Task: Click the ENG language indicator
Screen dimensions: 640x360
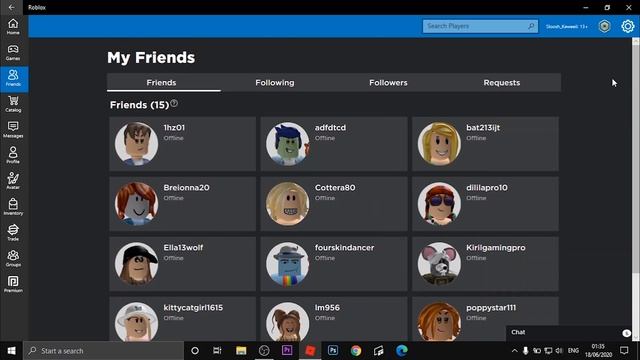Action: [573, 351]
